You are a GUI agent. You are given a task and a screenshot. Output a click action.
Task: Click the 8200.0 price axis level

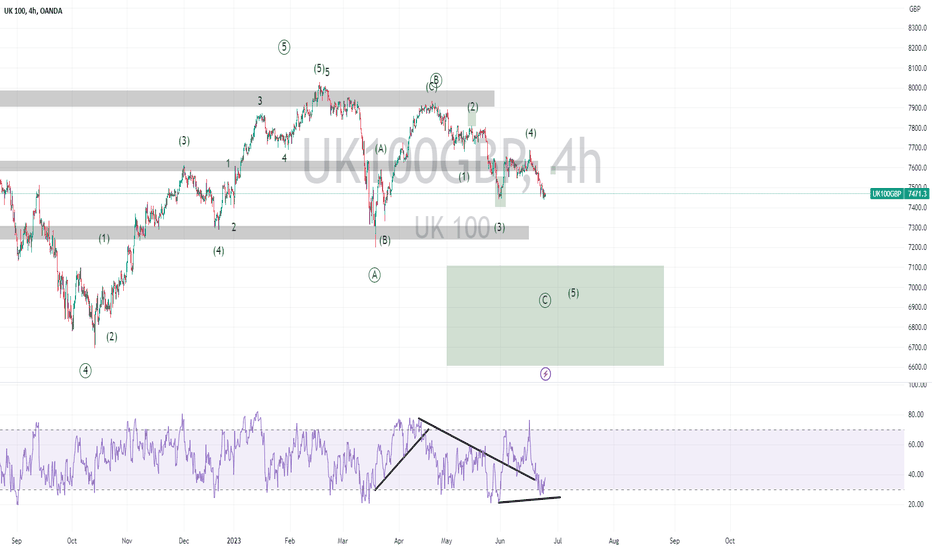tap(917, 48)
